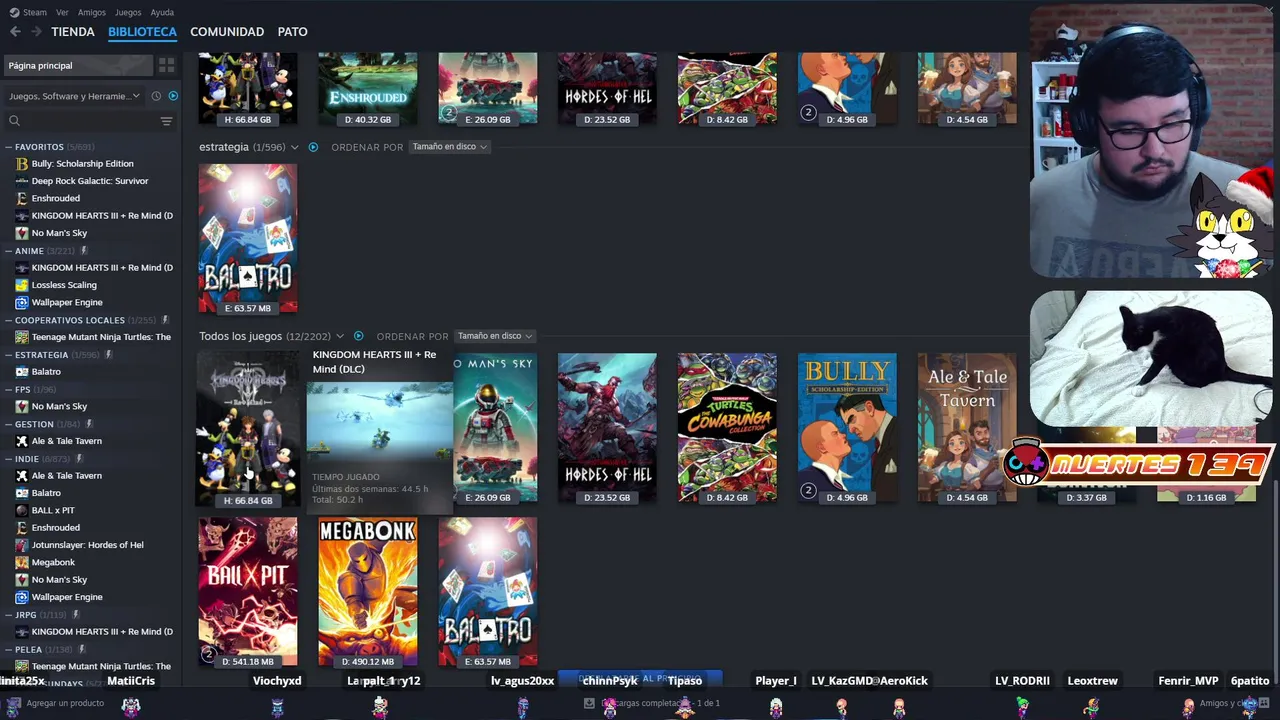Open Megabonk cover art
Screen dimensions: 1280x720
(x=368, y=592)
